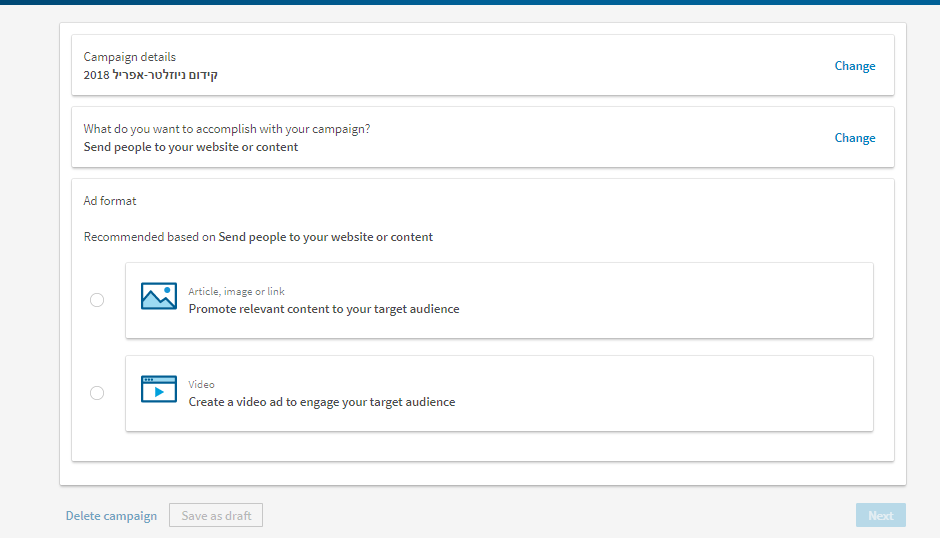Click 'Send people to your website or content' objective text
Image resolution: width=940 pixels, height=538 pixels.
[x=191, y=147]
